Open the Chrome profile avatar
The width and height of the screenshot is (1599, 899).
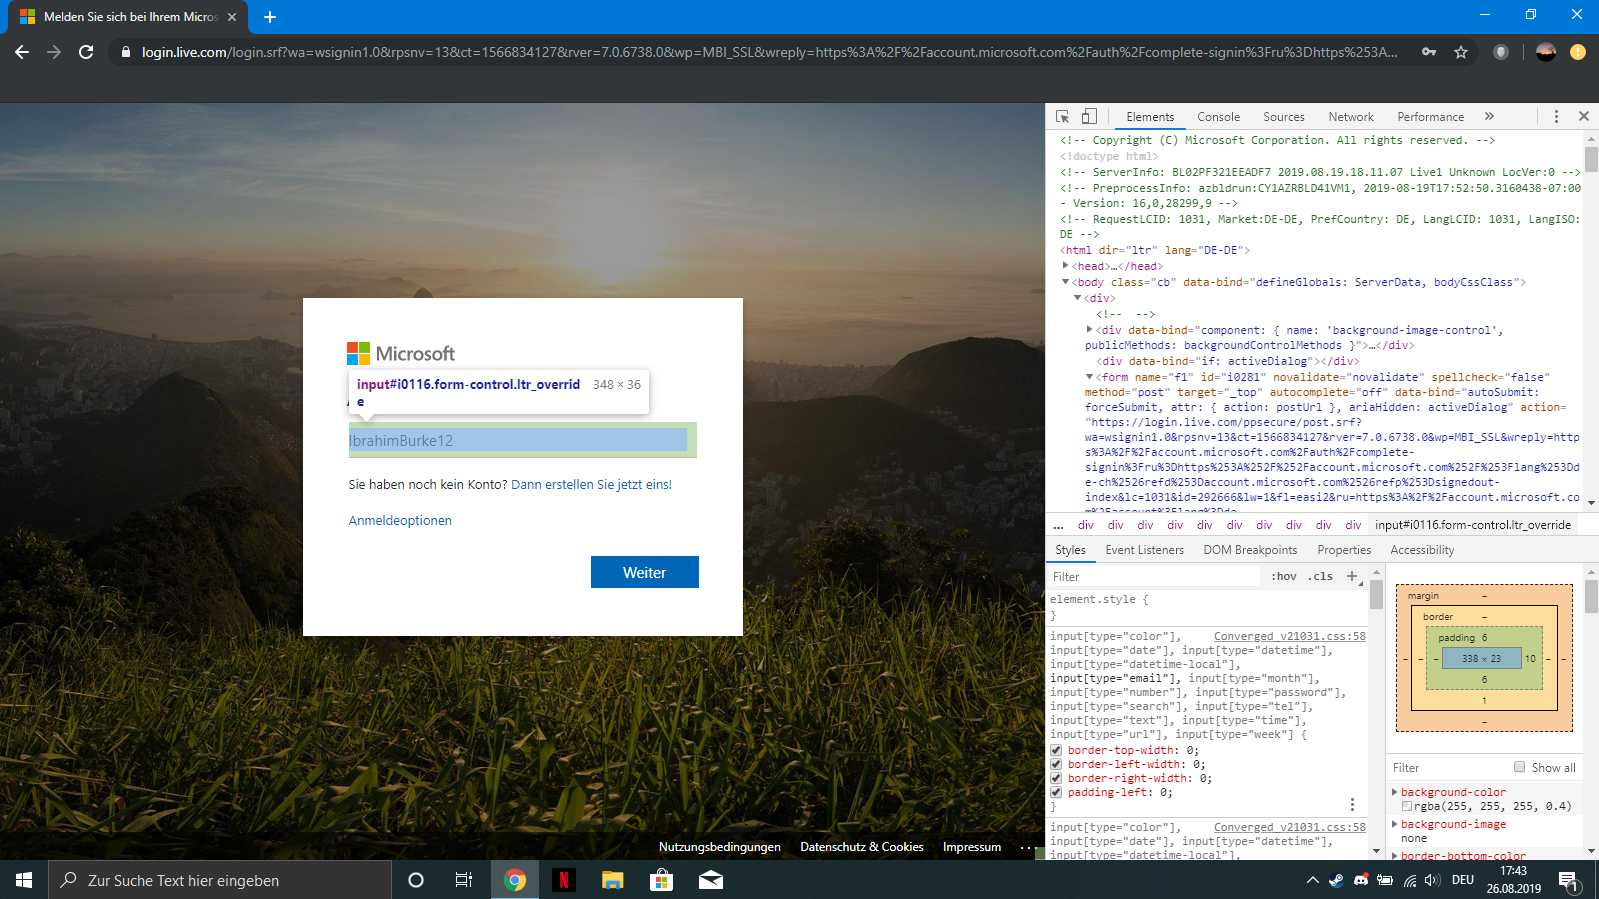(x=1546, y=52)
